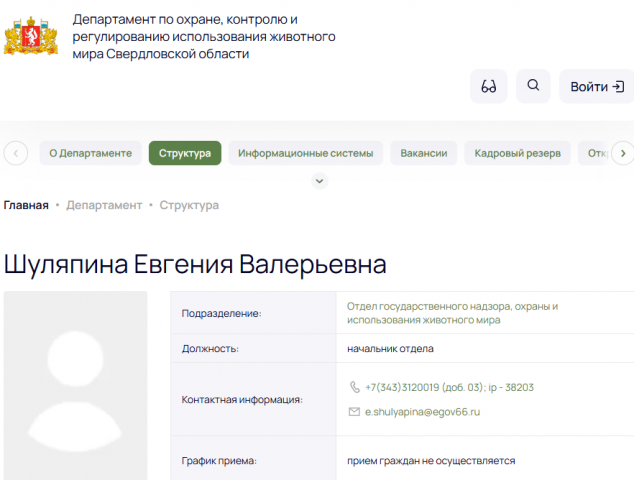The width and height of the screenshot is (634, 480).
Task: Go to the Вакансии tab
Action: 424,153
